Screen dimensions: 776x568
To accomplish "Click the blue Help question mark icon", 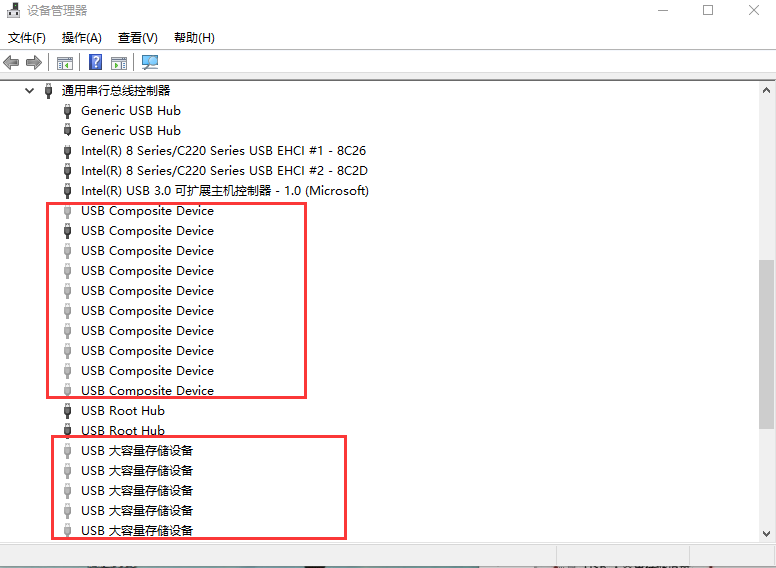I will 96,63.
